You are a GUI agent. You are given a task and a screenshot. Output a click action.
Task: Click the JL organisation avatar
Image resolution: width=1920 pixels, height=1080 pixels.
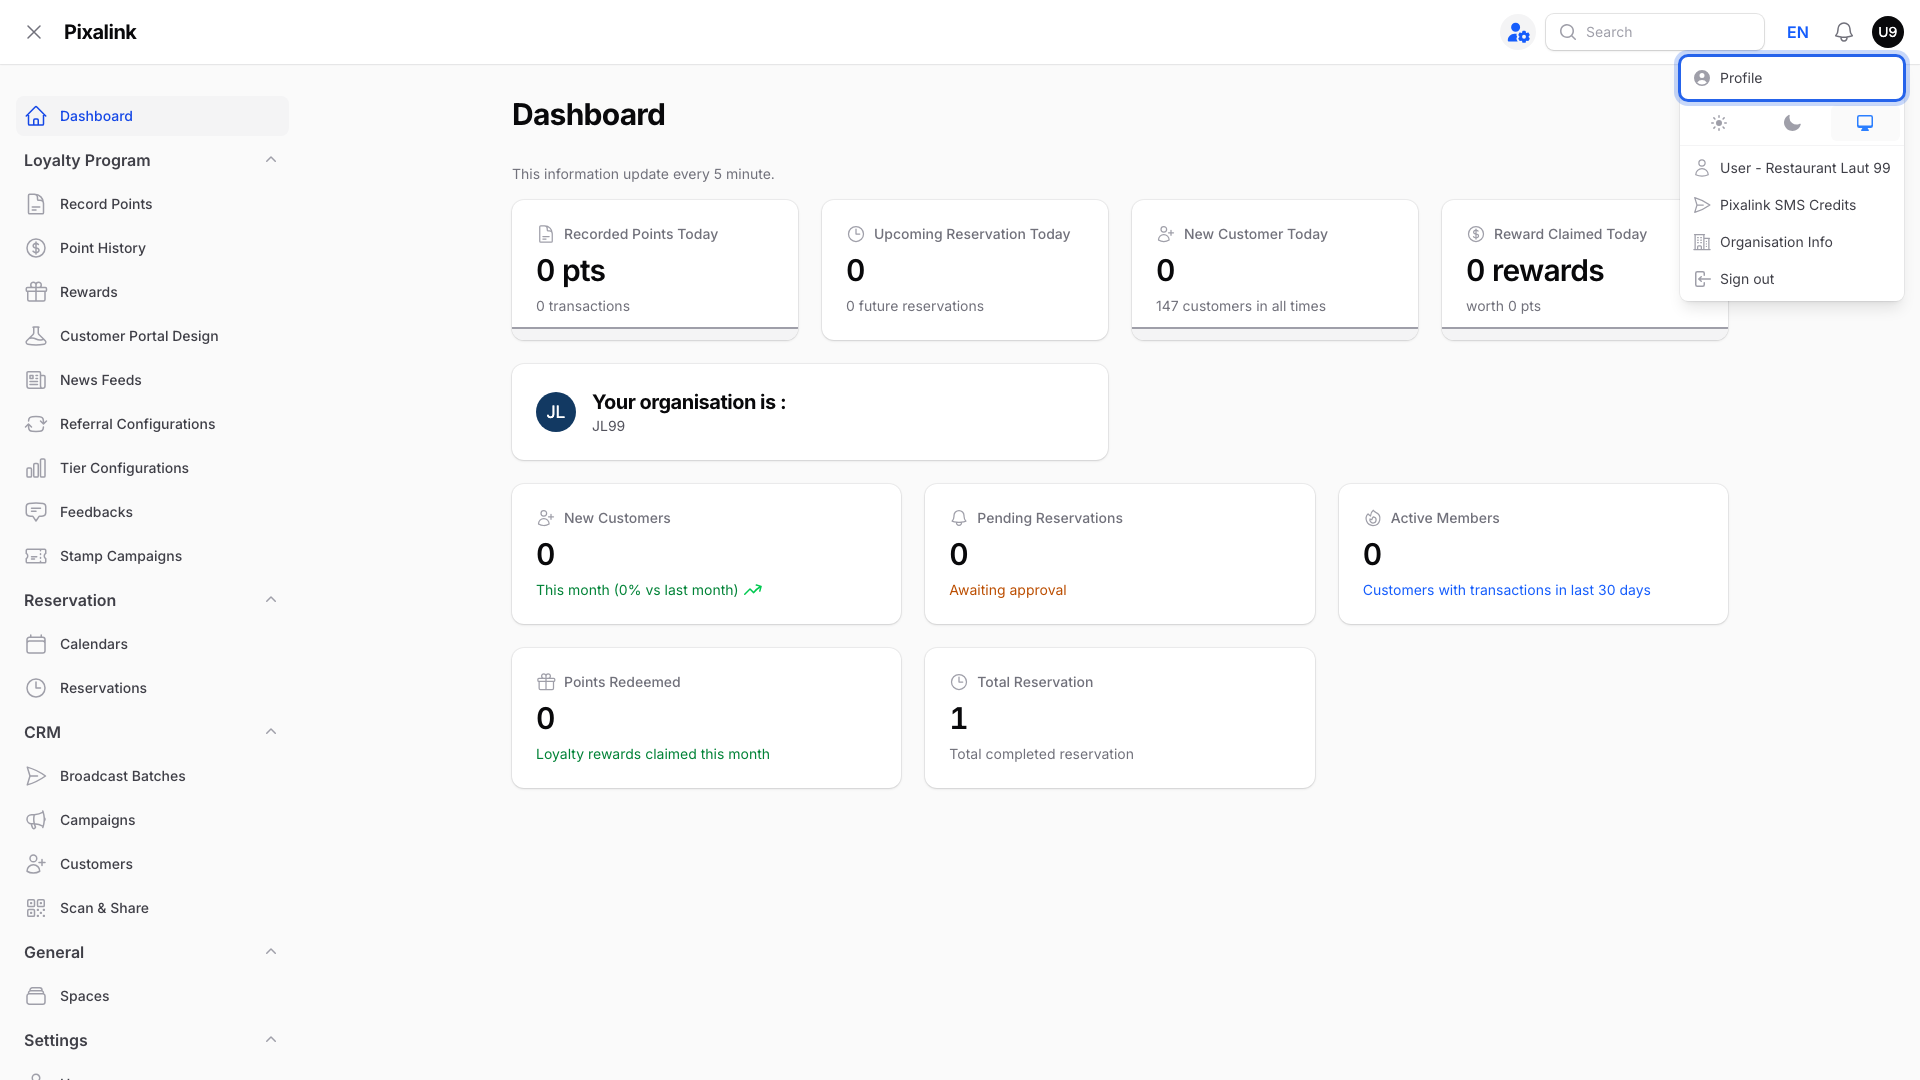click(x=556, y=412)
